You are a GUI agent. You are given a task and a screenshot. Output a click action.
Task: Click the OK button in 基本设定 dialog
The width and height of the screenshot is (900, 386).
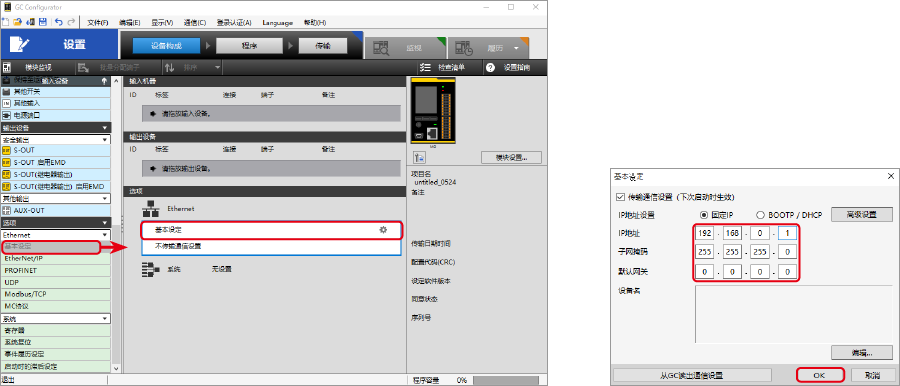click(x=820, y=375)
